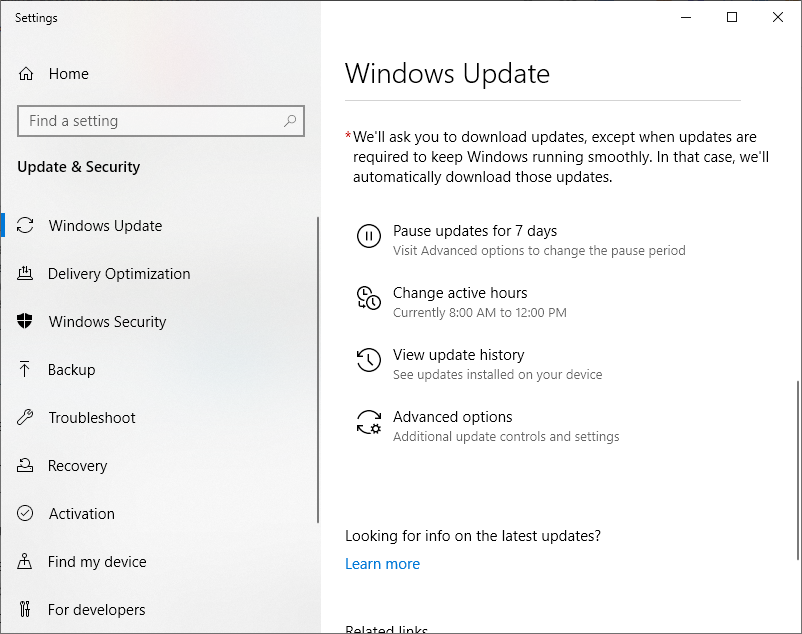The image size is (802, 634).
Task: Click the search magnifier icon
Action: coord(290,121)
